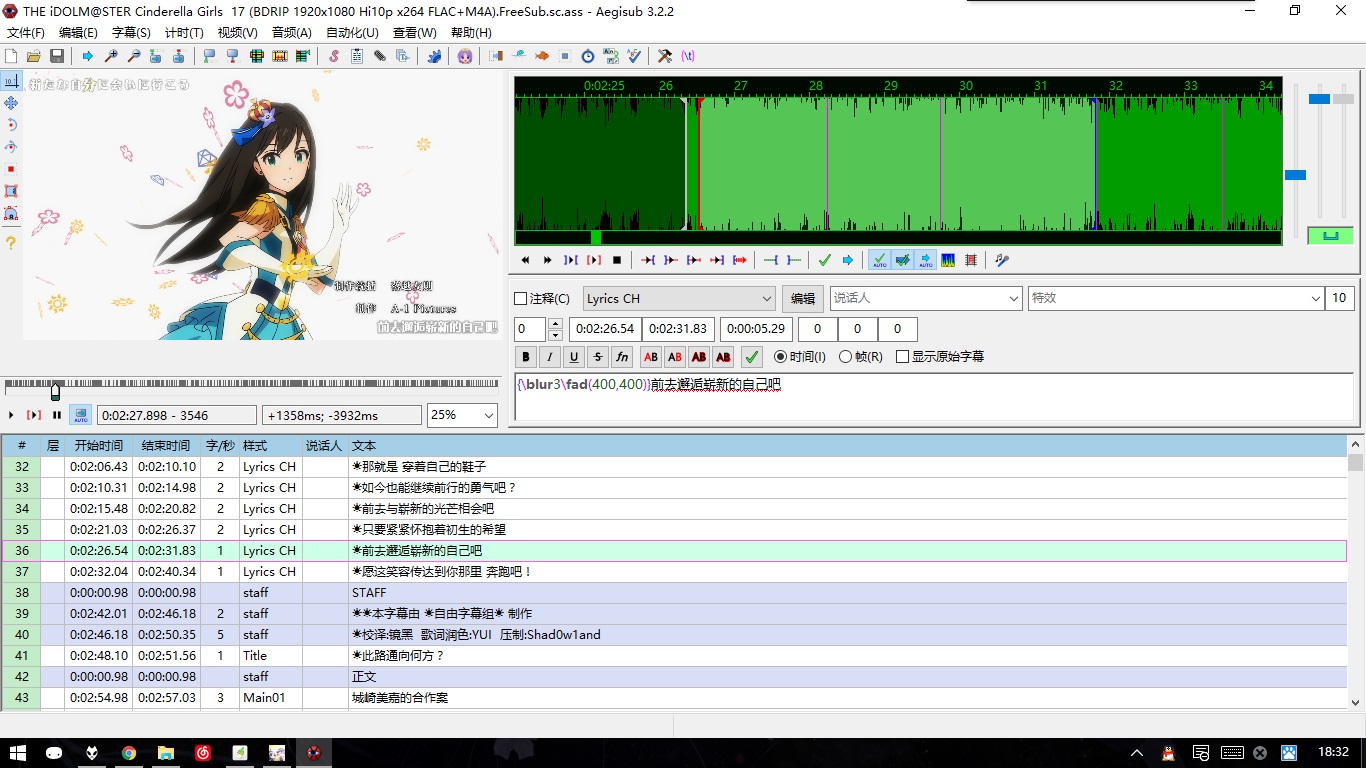The width and height of the screenshot is (1366, 768).
Task: Open the Timing Post-Processor clock icon
Action: click(x=588, y=56)
